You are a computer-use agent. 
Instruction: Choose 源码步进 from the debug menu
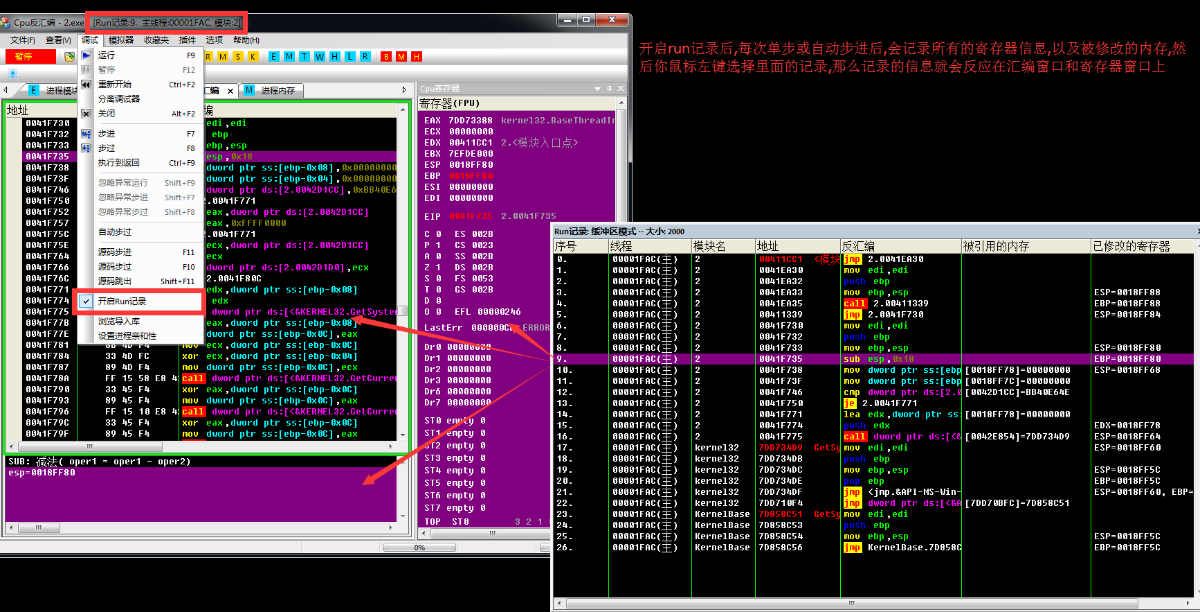(x=141, y=252)
